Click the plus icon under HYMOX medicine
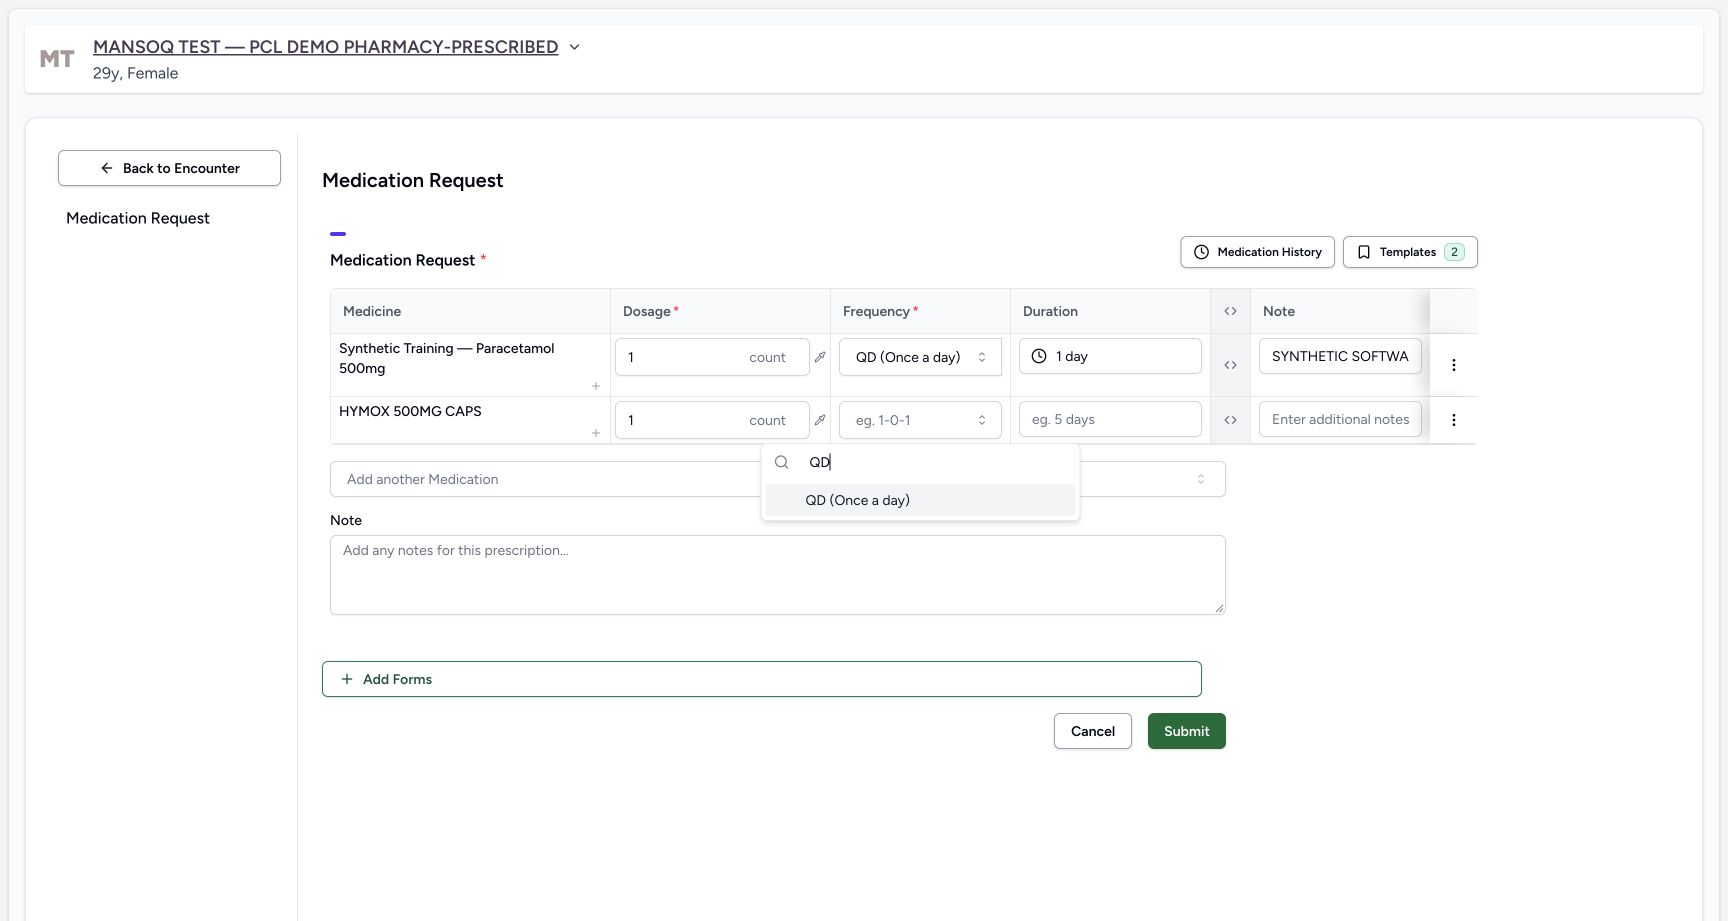This screenshot has height=921, width=1728. pyautogui.click(x=596, y=433)
